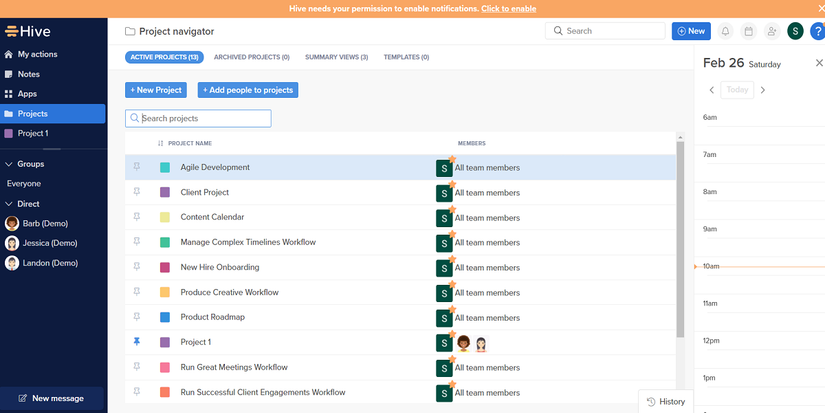Image resolution: width=825 pixels, height=413 pixels.
Task: Pin Run Great Meetings Workflow project
Action: 137,367
